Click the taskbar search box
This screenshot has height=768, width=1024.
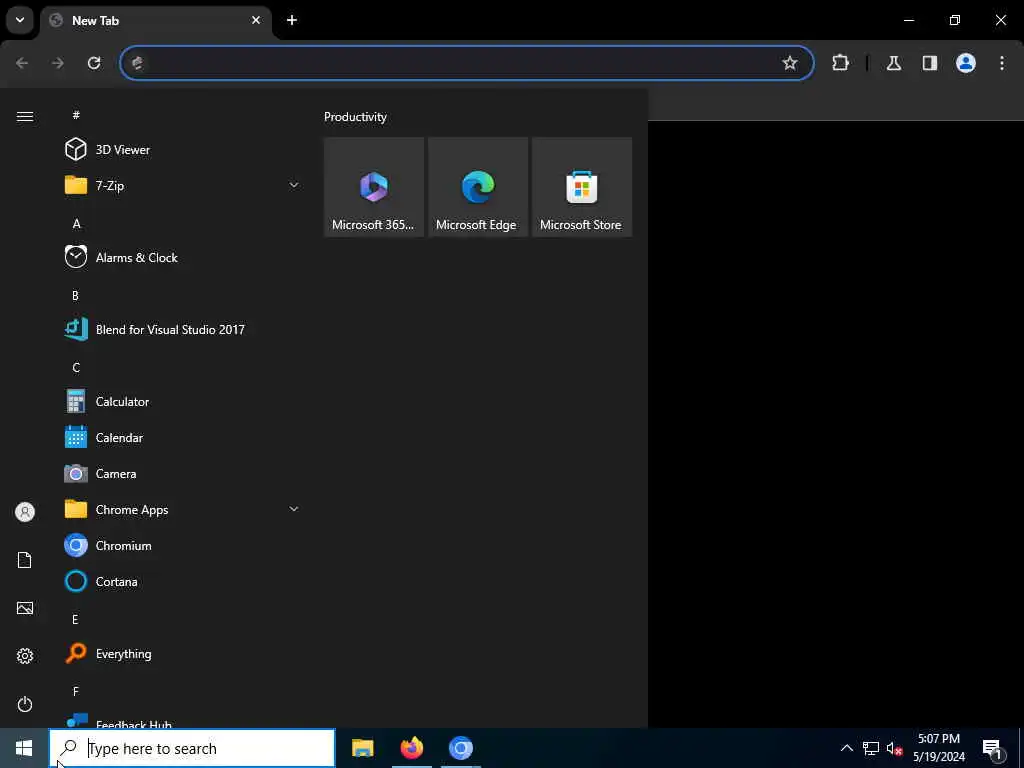point(192,748)
